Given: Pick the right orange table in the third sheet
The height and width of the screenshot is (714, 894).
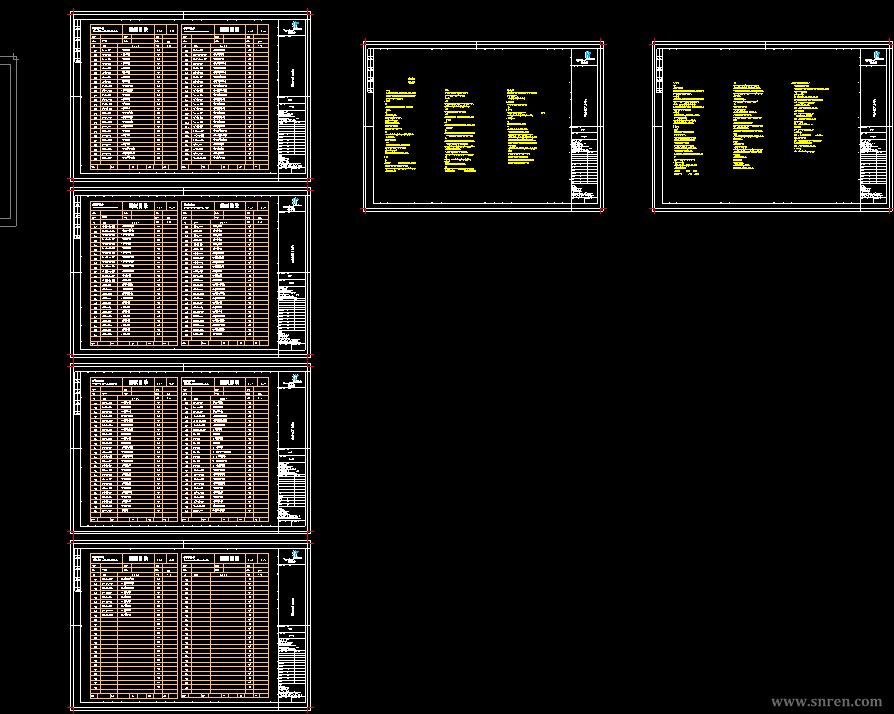Looking at the screenshot, I should tap(225, 449).
